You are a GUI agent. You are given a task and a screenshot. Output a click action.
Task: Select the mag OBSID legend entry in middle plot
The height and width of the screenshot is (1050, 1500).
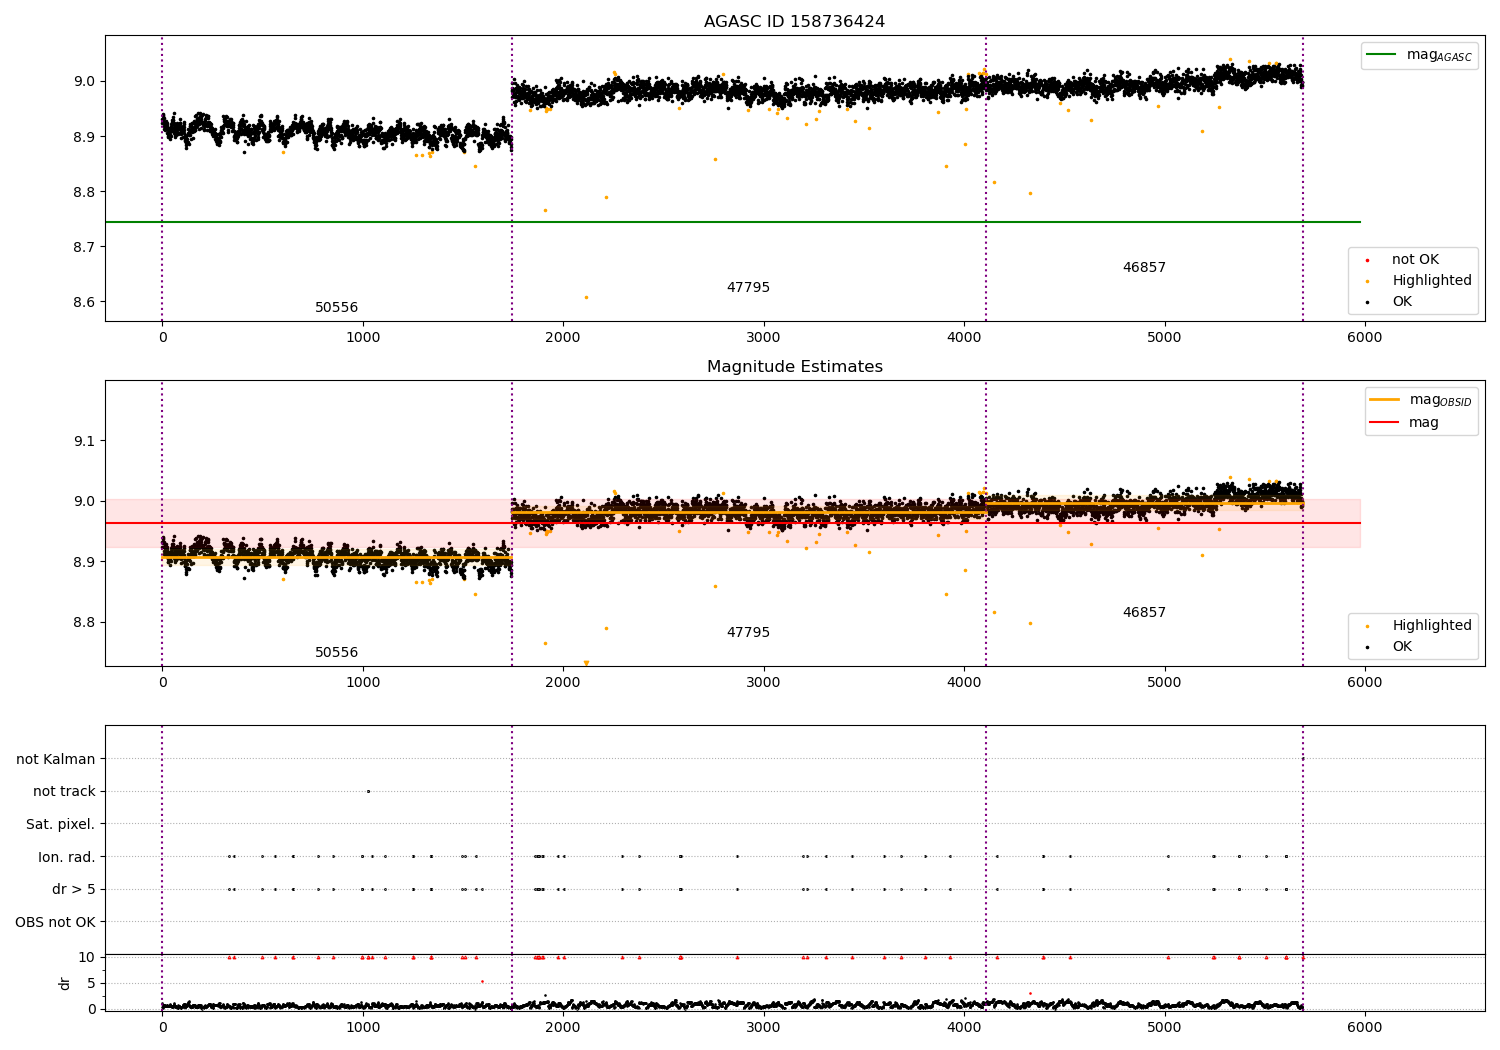[1421, 400]
